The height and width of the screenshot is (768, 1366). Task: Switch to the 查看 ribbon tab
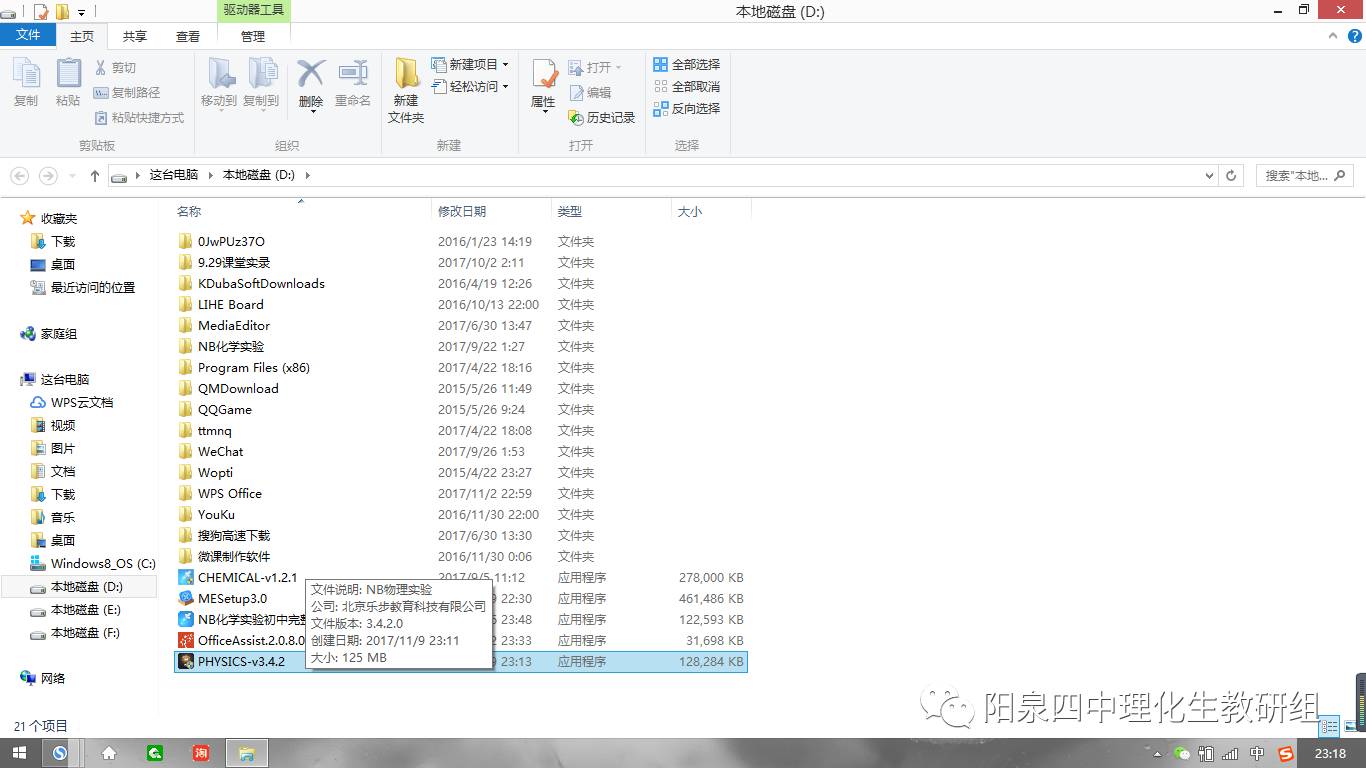[187, 36]
